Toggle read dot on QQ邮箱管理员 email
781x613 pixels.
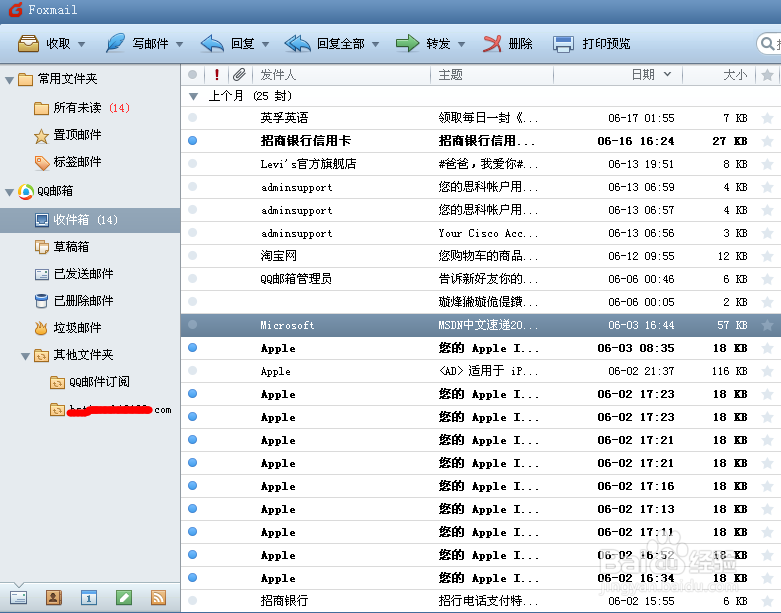(193, 278)
